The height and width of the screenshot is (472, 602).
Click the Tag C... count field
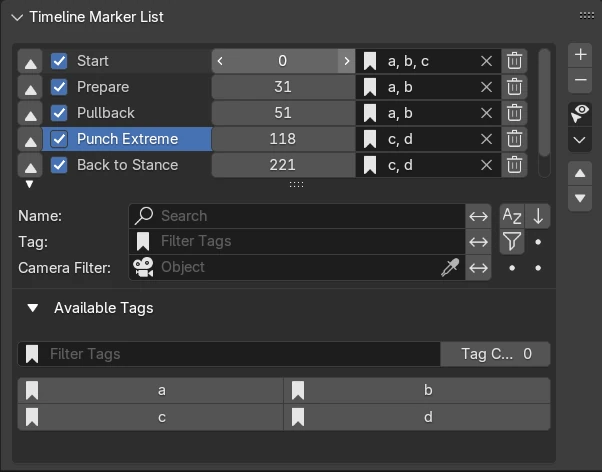[495, 354]
